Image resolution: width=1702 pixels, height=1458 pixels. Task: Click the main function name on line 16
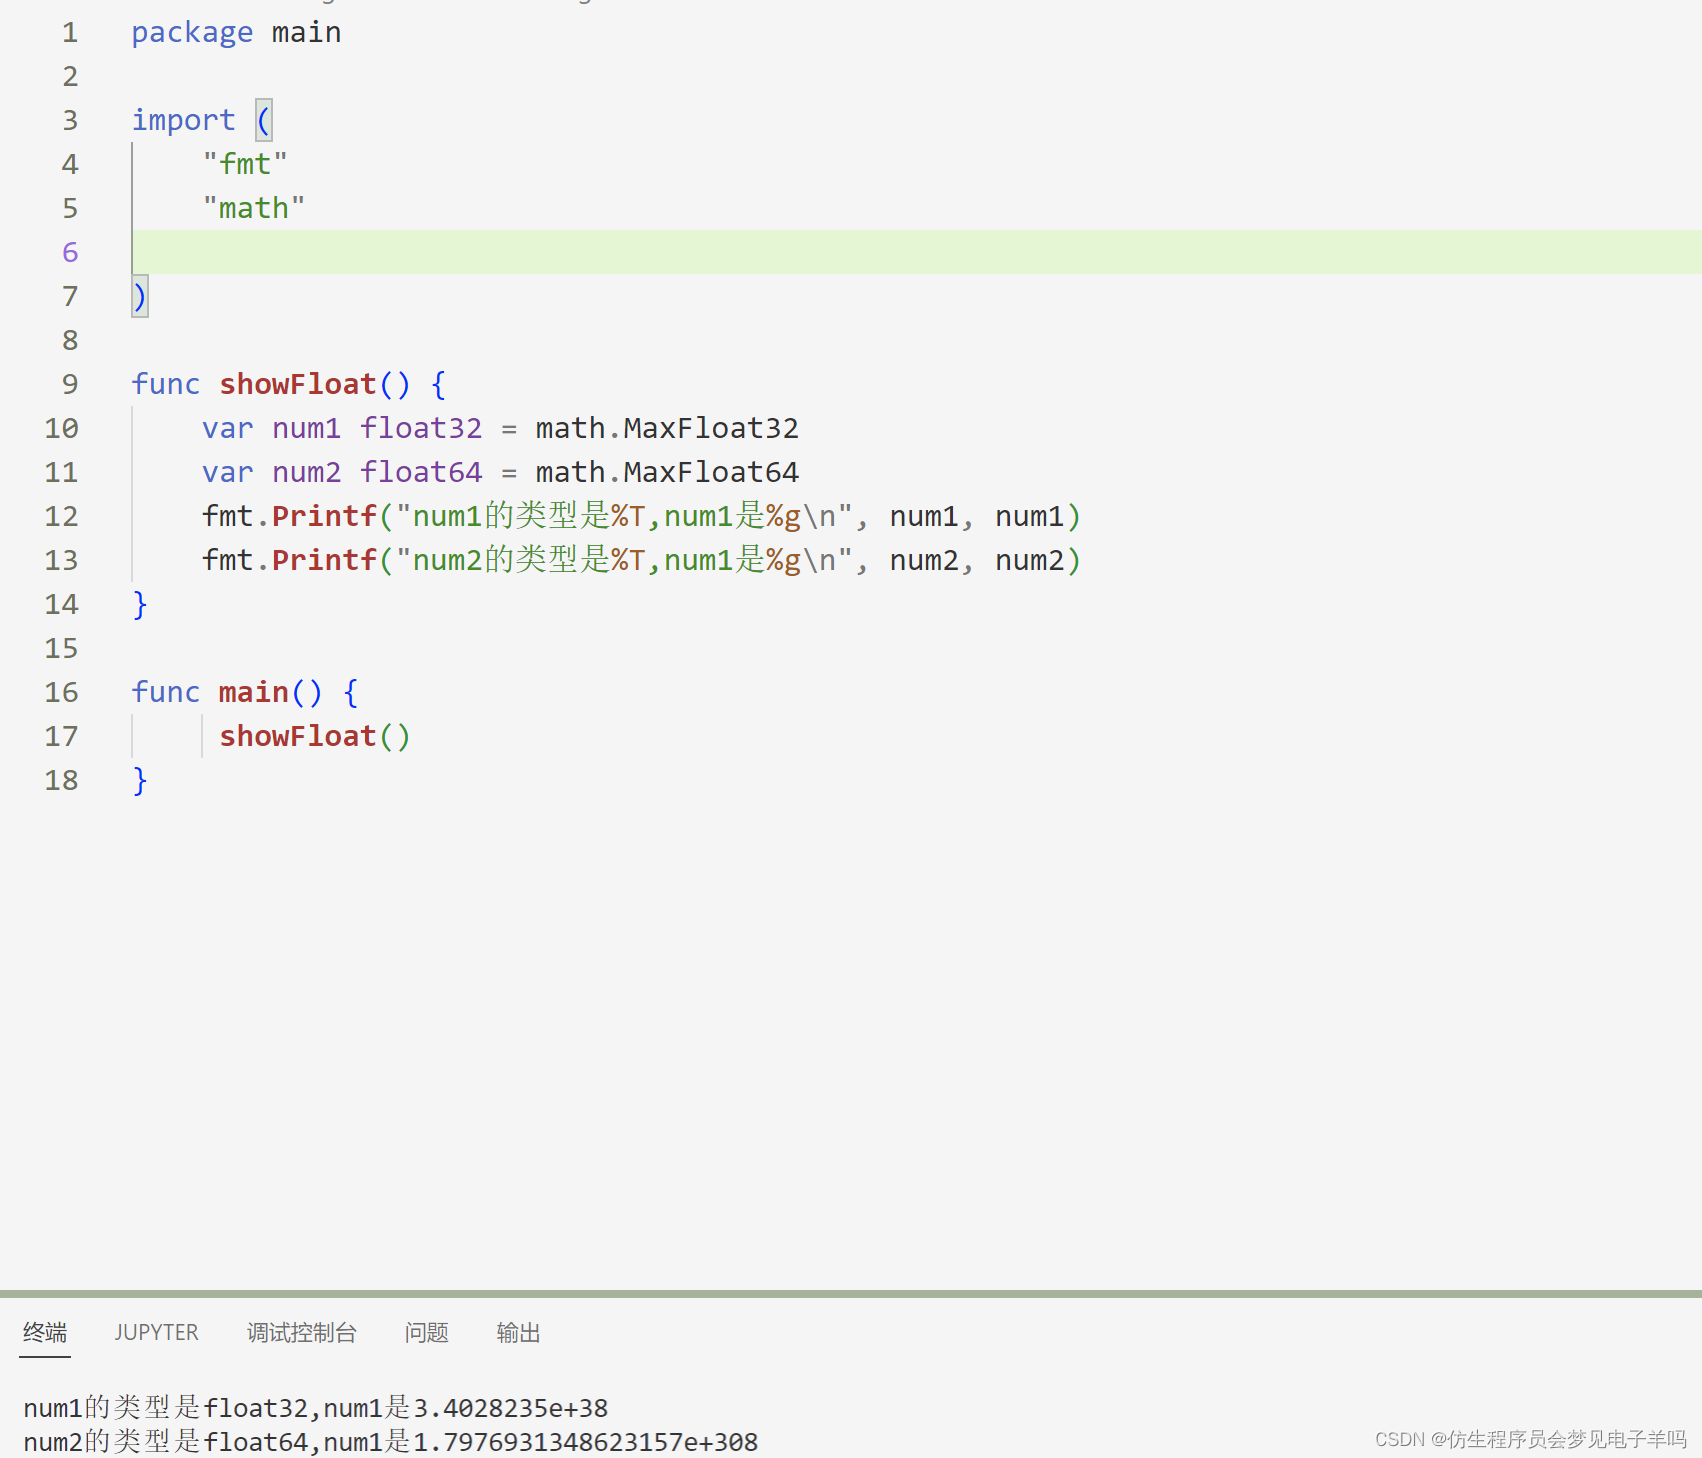click(x=254, y=692)
